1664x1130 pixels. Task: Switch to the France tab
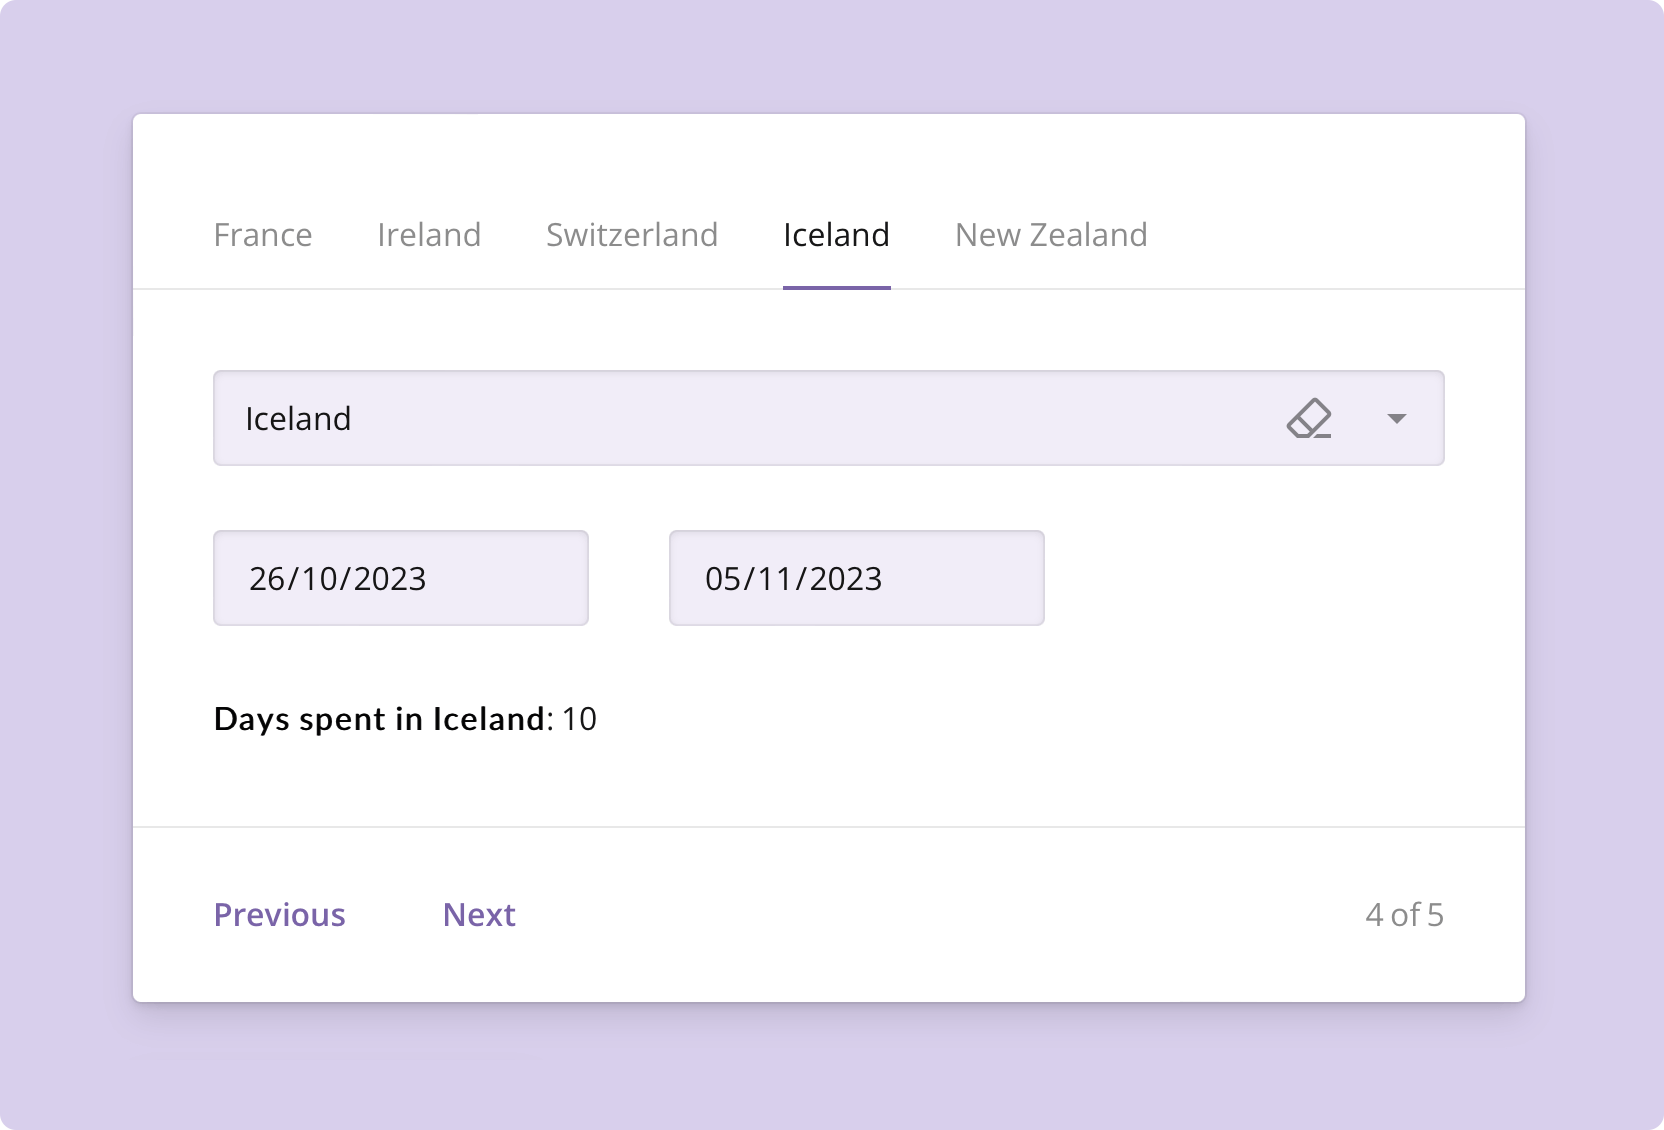tap(262, 235)
